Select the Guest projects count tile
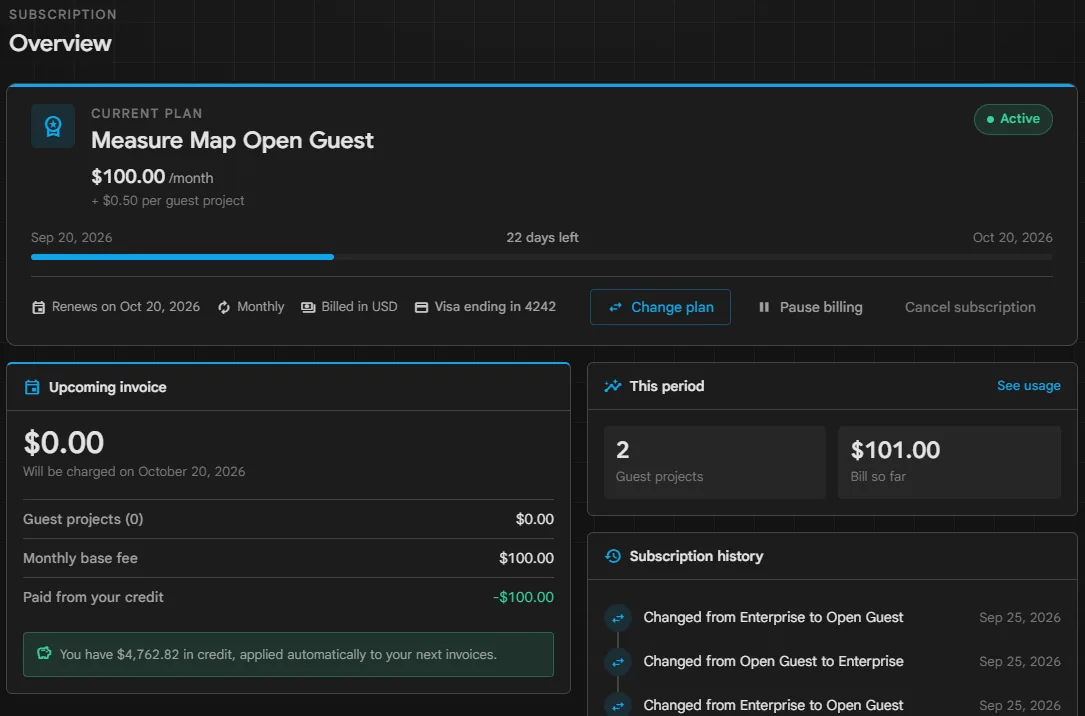This screenshot has height=716, width=1085. tap(715, 462)
